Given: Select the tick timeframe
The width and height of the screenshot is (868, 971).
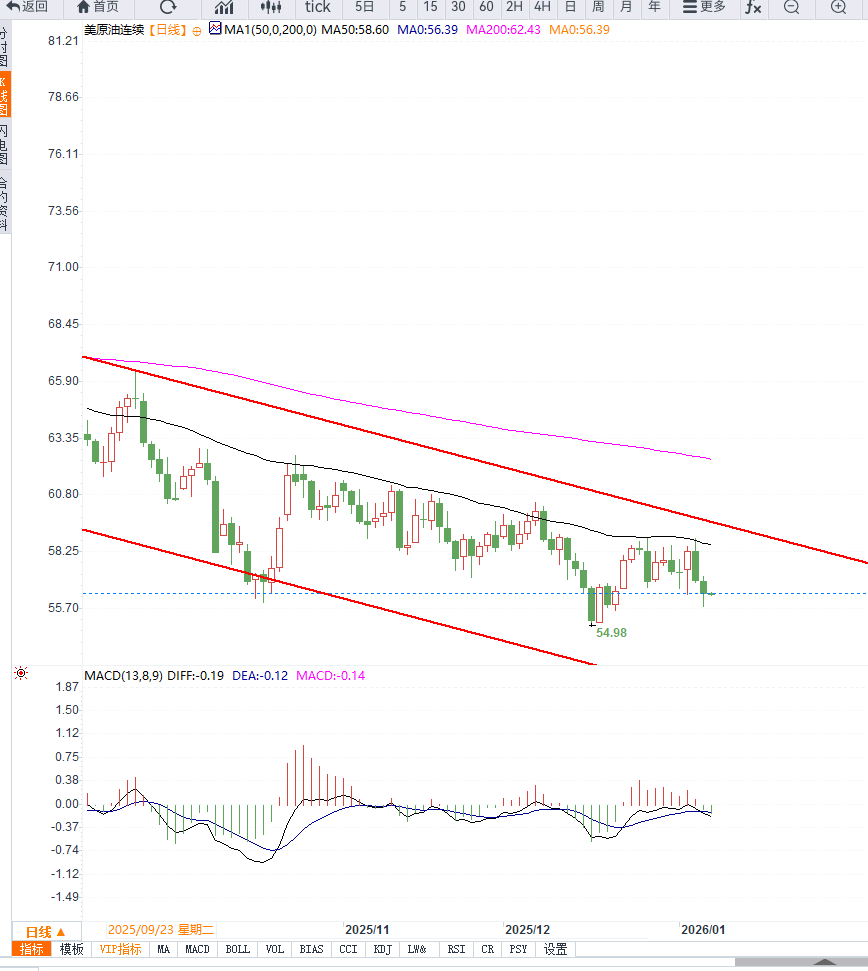Looking at the screenshot, I should [318, 7].
